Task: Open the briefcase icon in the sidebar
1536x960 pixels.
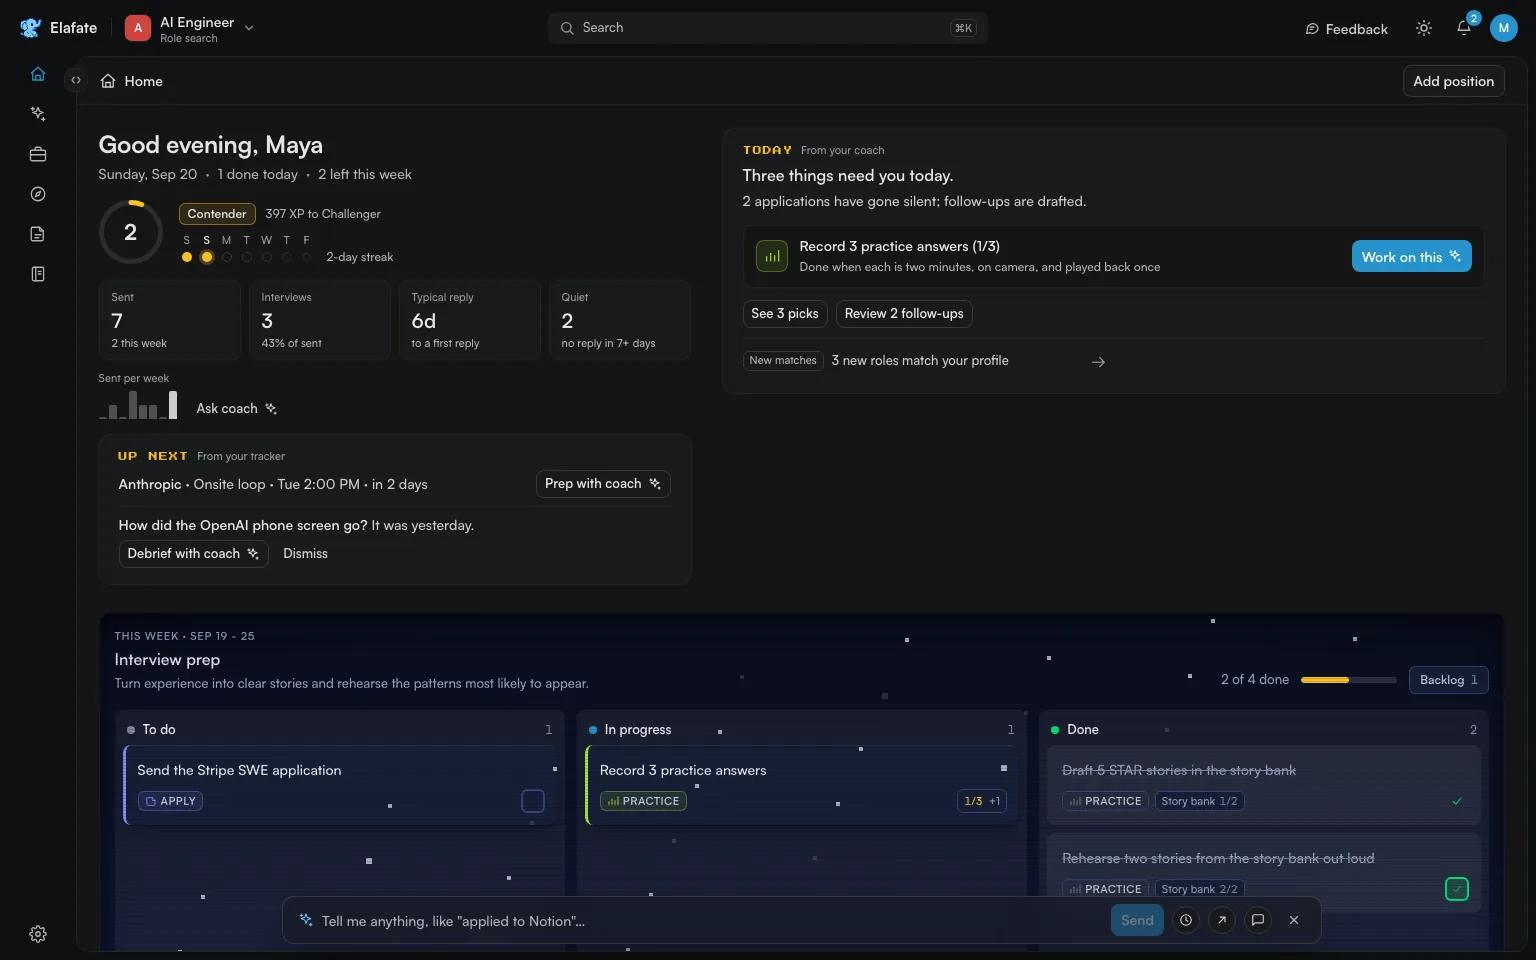Action: (x=38, y=154)
